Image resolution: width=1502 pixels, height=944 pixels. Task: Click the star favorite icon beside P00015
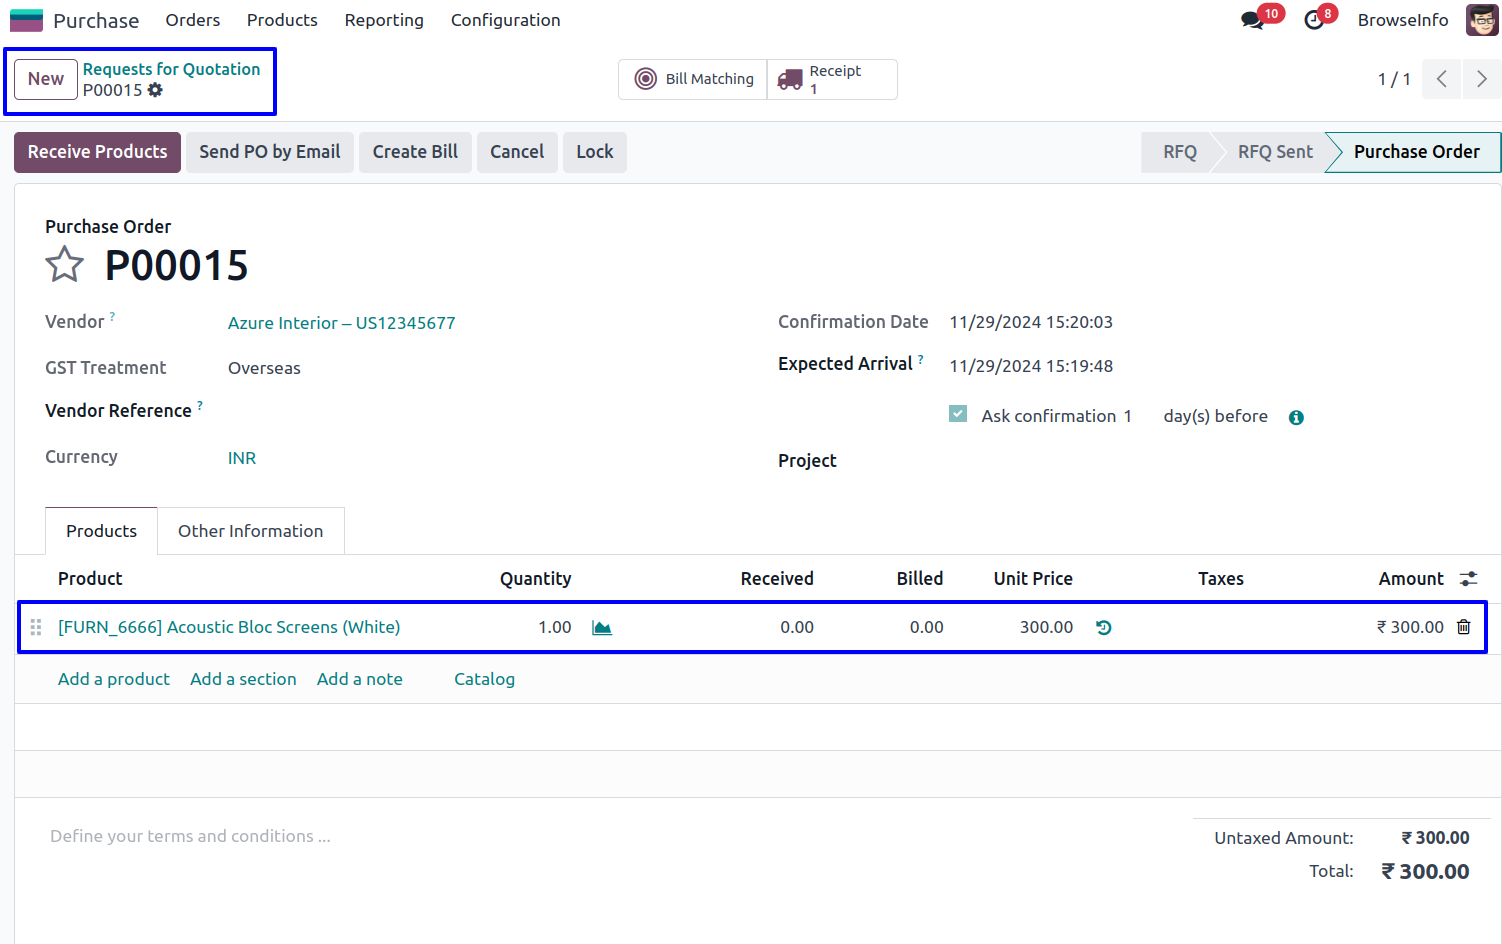pos(65,265)
